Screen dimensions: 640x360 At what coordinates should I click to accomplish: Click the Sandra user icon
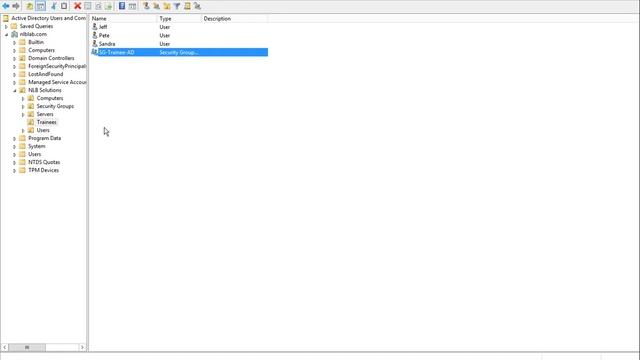tap(95, 43)
